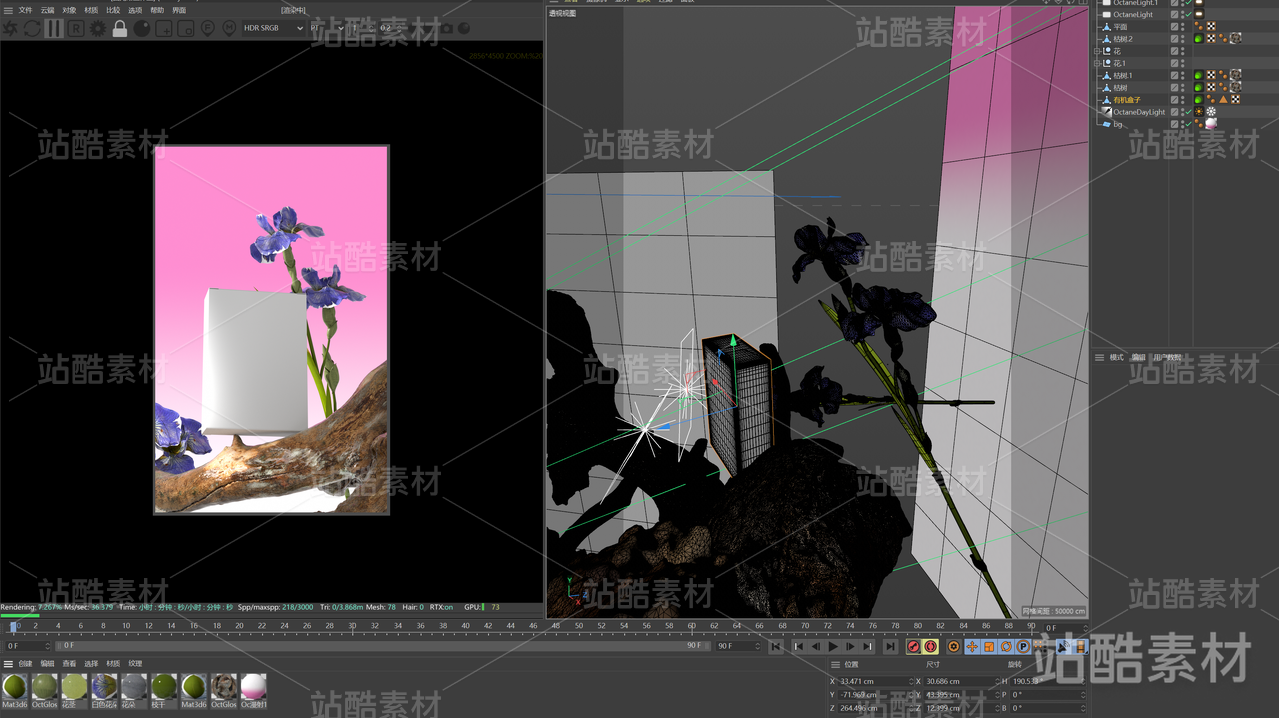The image size is (1279, 718).
Task: Select the OctaneDayLight object
Action: 1139,112
